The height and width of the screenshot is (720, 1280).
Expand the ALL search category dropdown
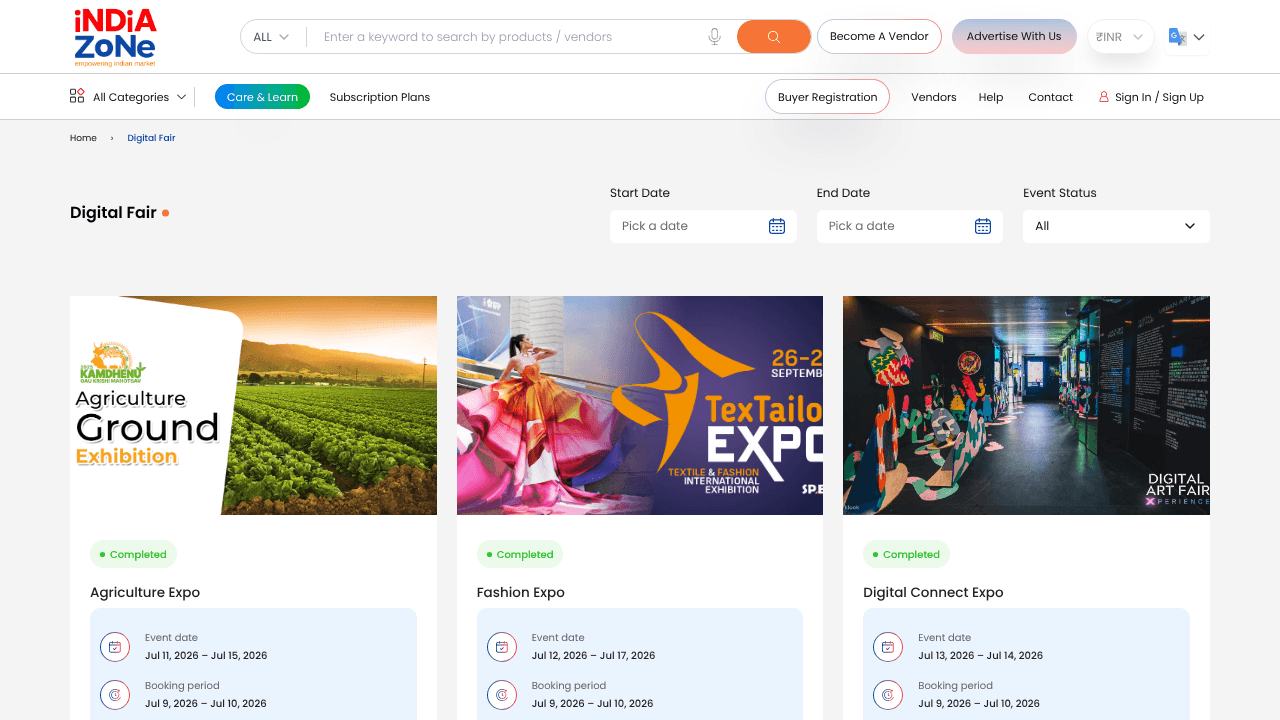click(x=271, y=37)
